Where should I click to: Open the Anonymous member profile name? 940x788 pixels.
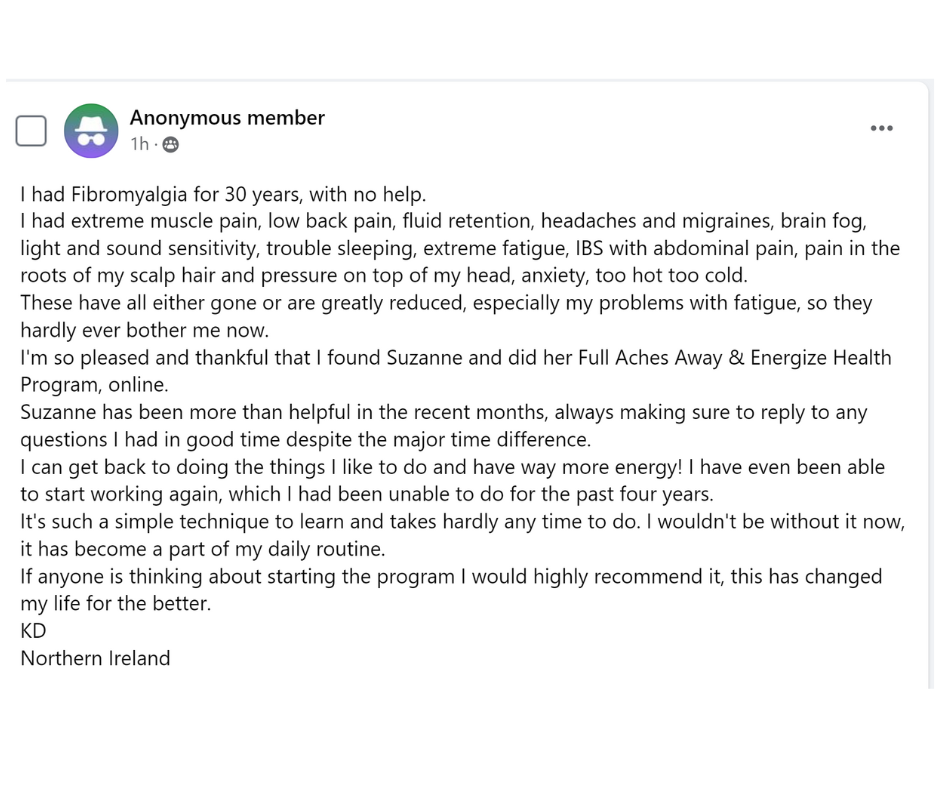click(x=227, y=118)
